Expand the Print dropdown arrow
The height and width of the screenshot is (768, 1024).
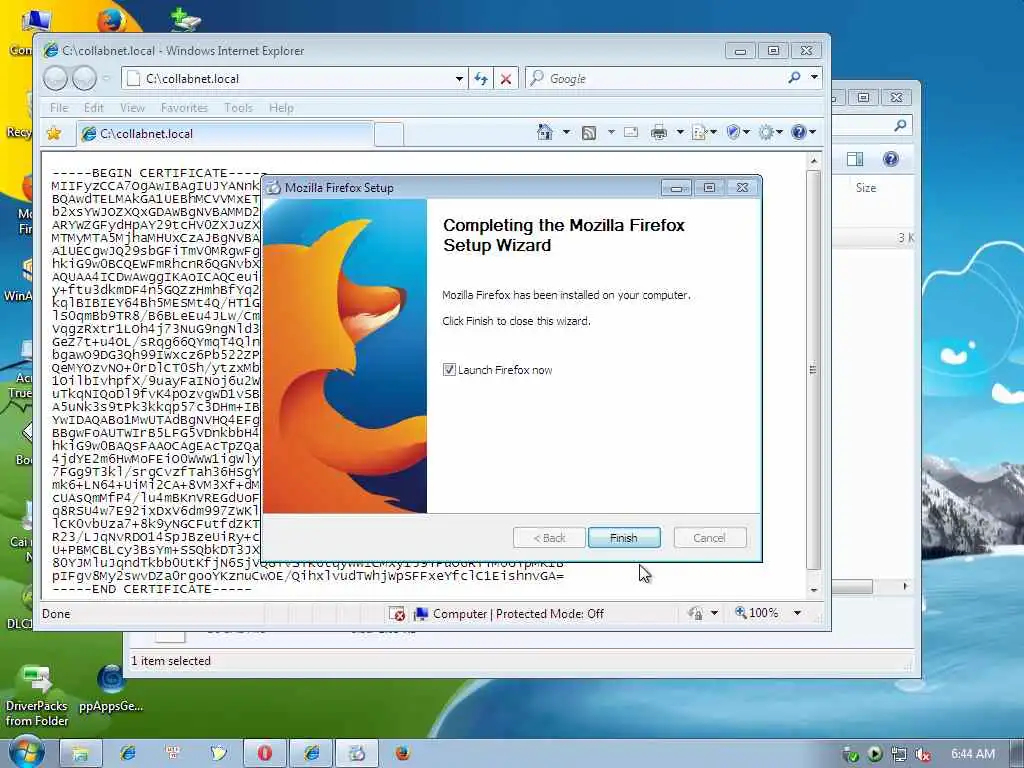tap(680, 133)
